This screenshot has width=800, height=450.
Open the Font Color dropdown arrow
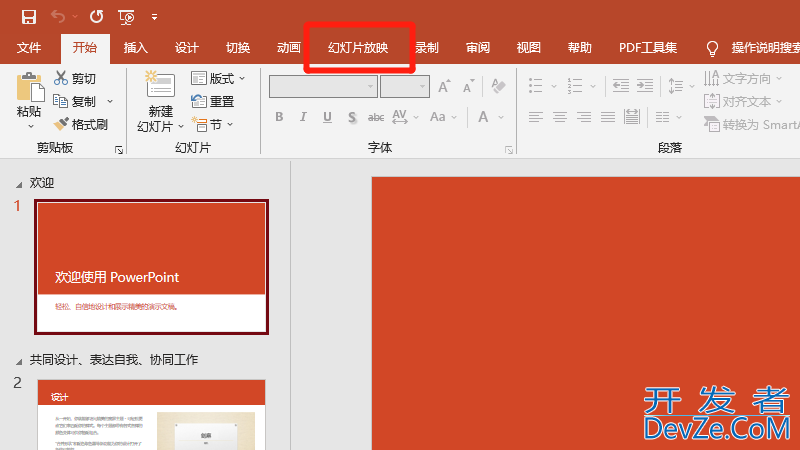pyautogui.click(x=501, y=117)
